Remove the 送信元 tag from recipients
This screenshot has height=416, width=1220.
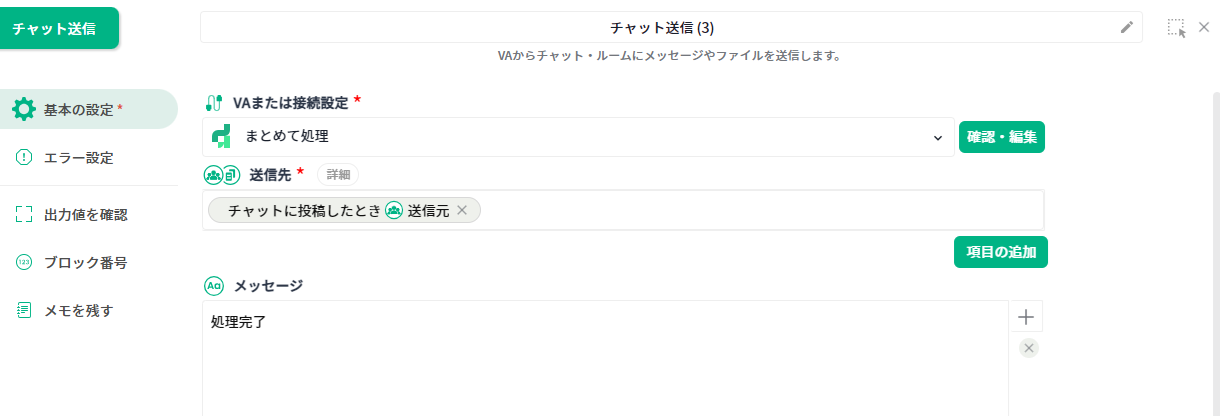(461, 210)
